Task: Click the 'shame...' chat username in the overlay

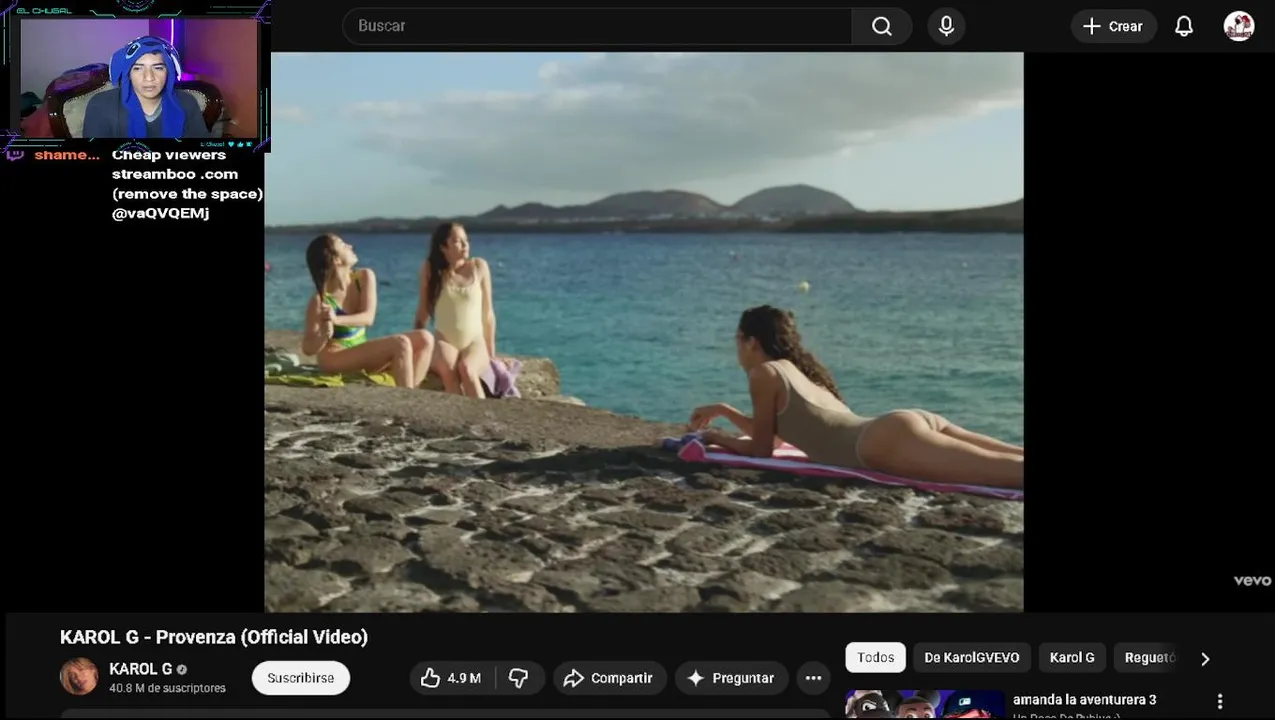Action: coord(66,155)
